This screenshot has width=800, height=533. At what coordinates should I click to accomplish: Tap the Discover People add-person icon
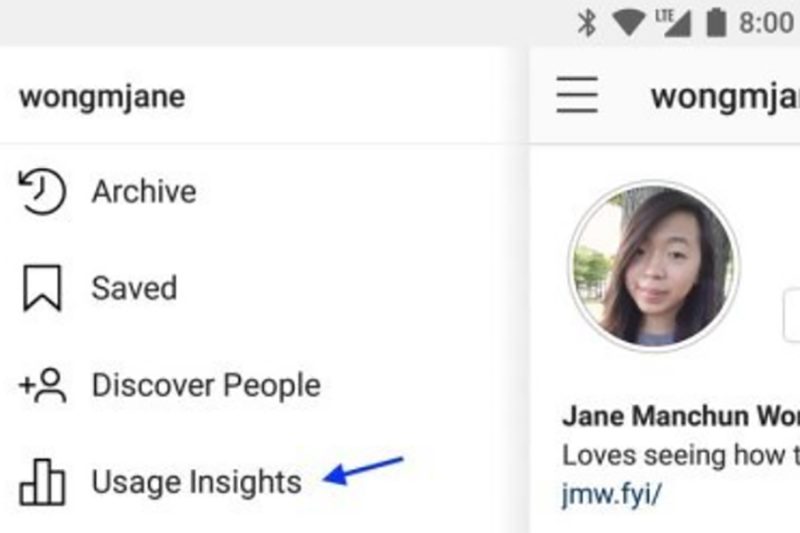tap(42, 385)
